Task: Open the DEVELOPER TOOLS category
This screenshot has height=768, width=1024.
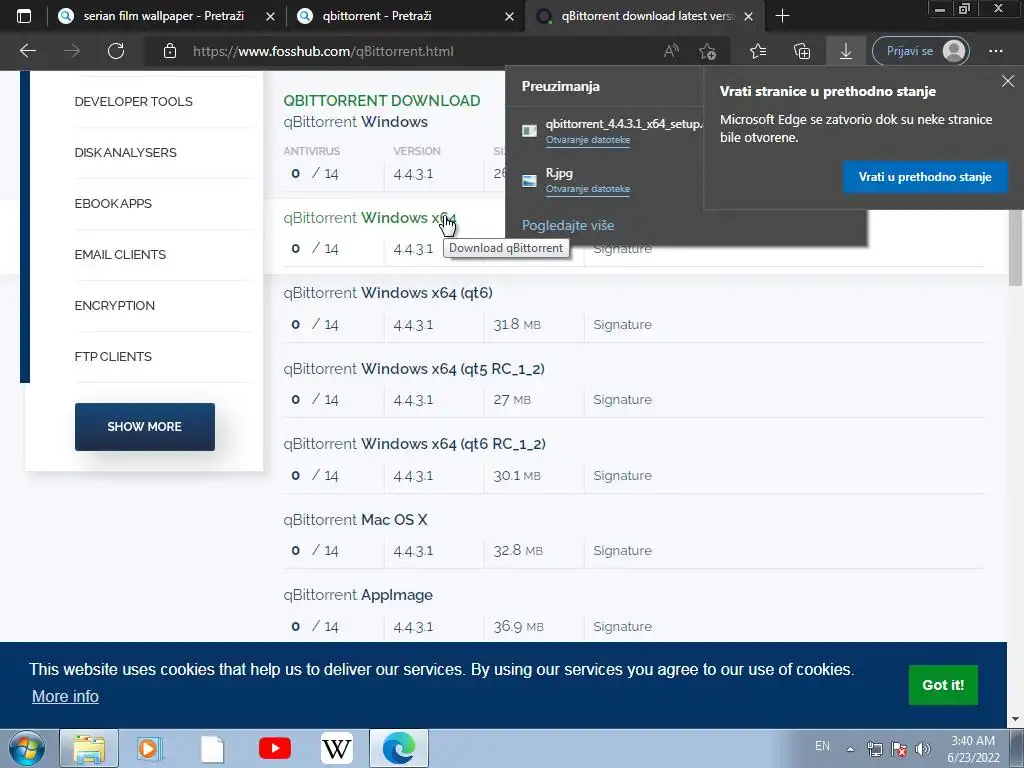Action: (x=133, y=102)
